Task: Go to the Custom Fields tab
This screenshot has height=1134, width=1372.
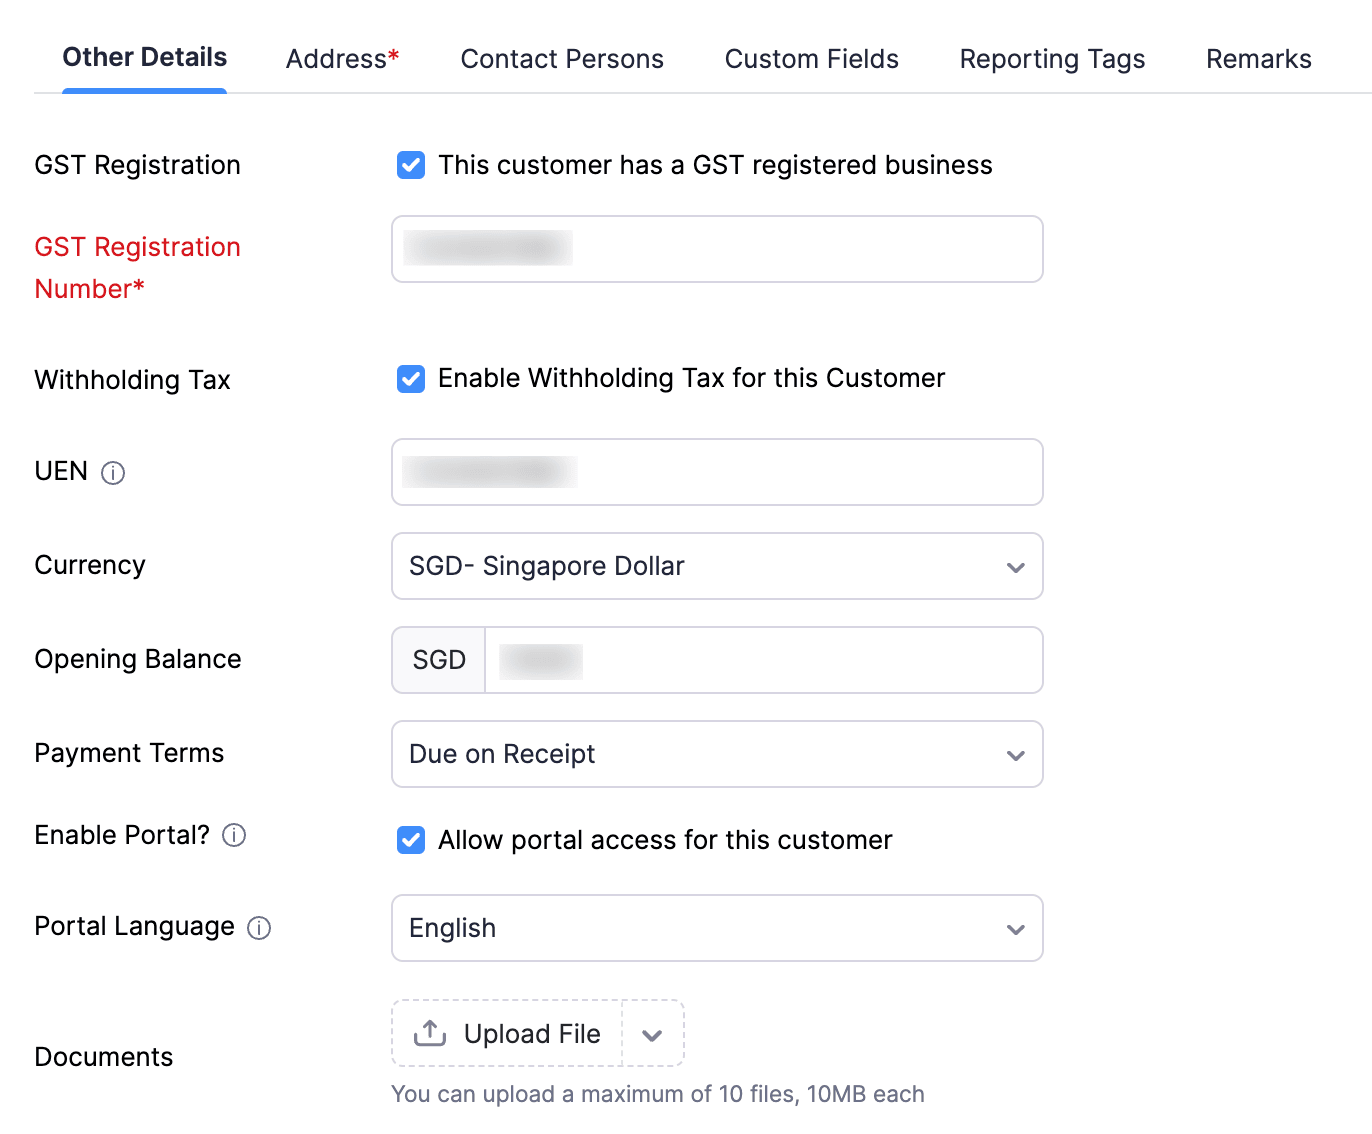Action: 811,59
